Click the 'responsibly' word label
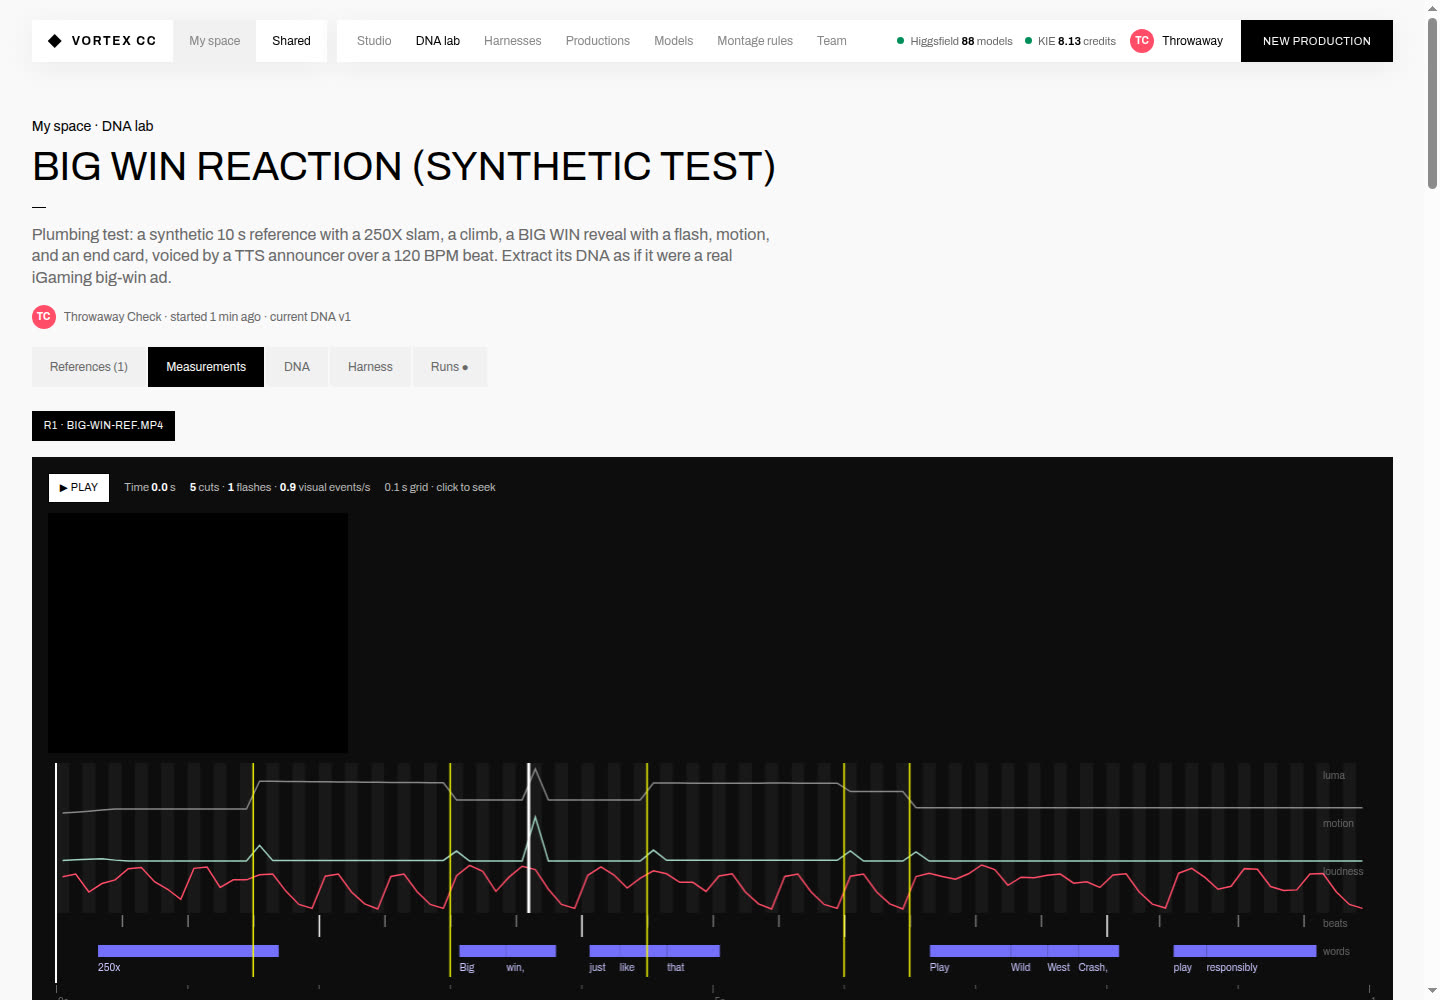Screen dimensions: 1440x1000 click(x=1232, y=968)
